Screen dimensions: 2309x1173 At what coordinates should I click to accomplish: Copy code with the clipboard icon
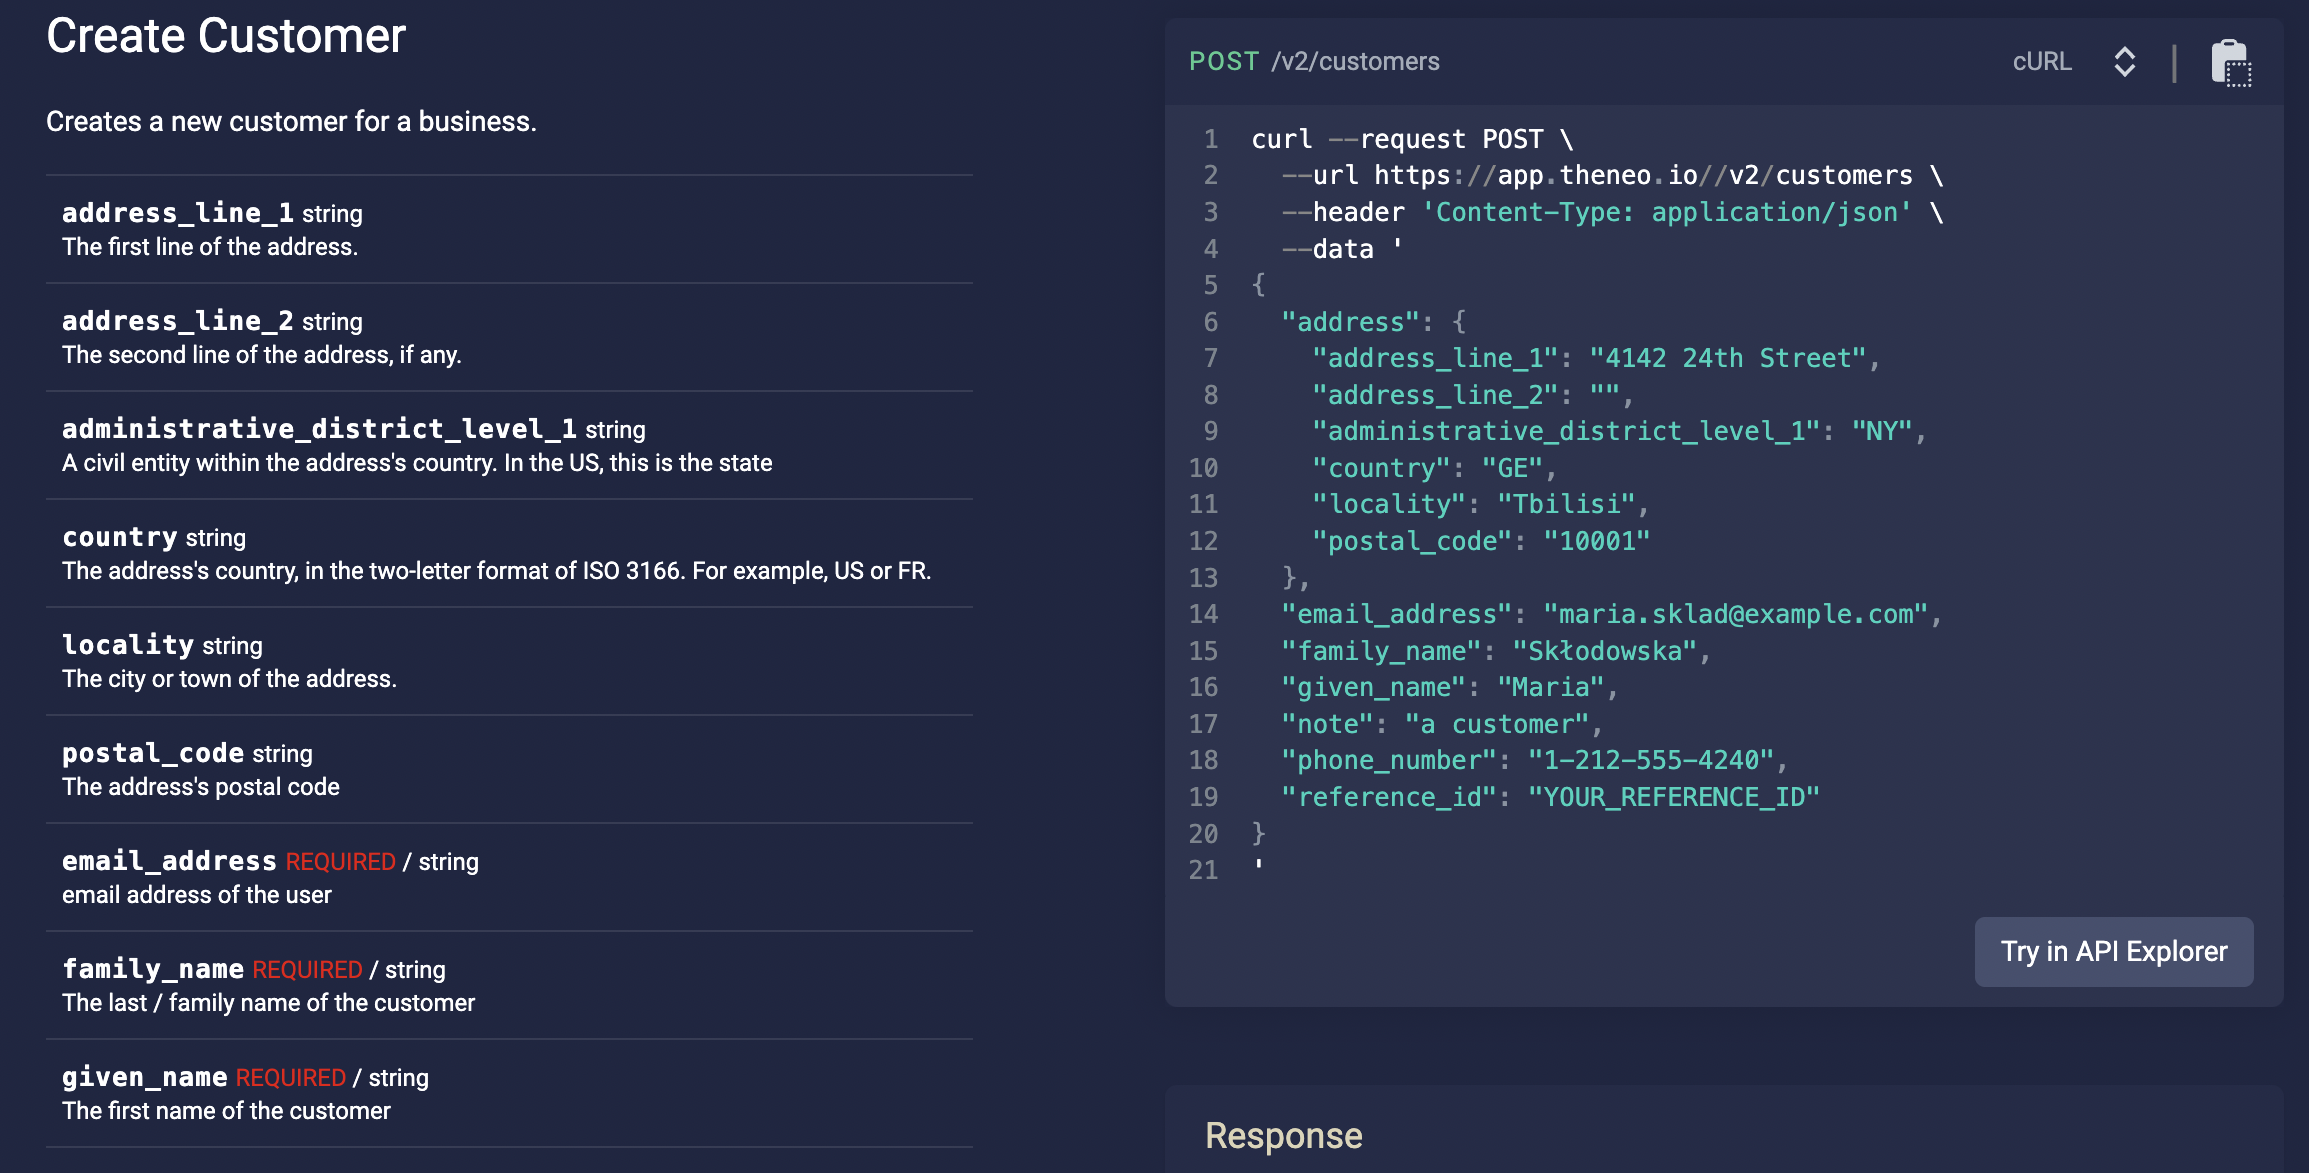(2230, 63)
